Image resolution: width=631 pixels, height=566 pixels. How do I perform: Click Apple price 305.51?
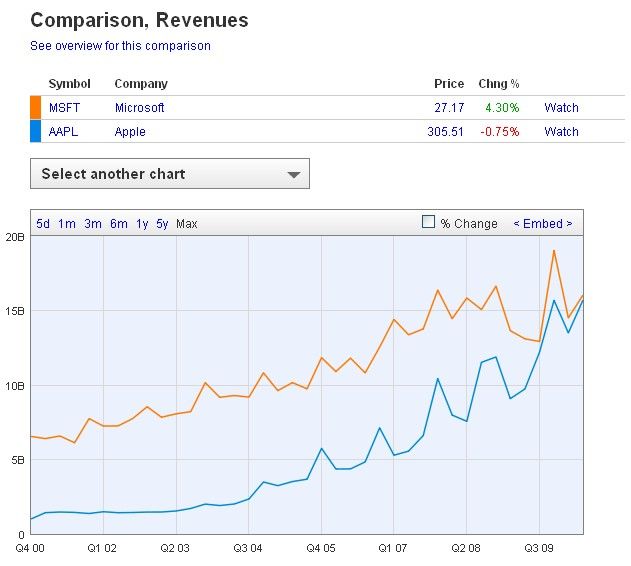click(x=445, y=132)
